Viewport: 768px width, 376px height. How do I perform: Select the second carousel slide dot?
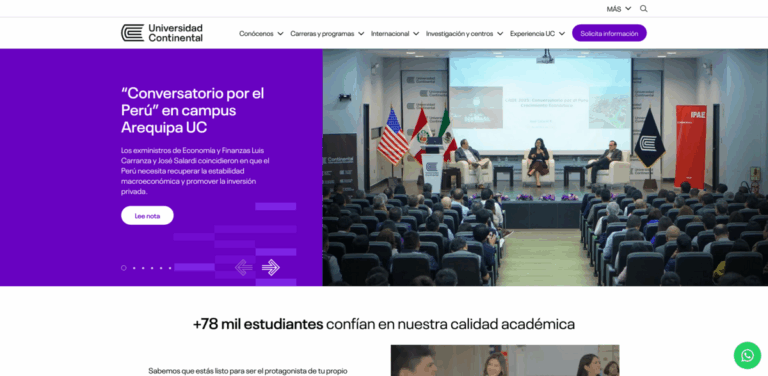(x=134, y=268)
